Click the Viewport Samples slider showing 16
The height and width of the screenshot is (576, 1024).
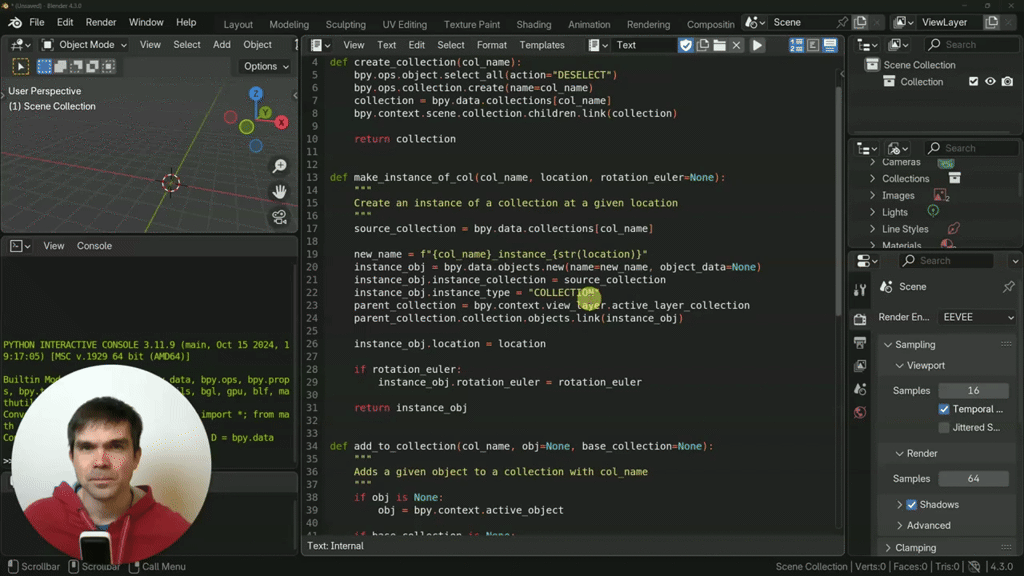coord(973,390)
